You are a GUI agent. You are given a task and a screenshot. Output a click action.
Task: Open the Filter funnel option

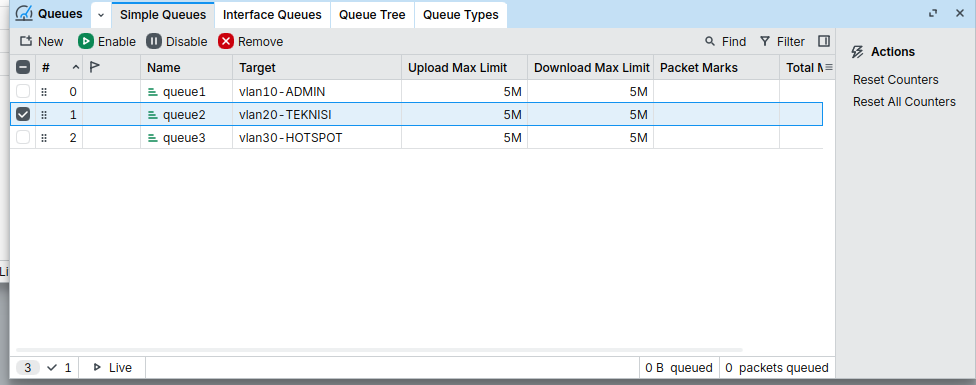(782, 42)
